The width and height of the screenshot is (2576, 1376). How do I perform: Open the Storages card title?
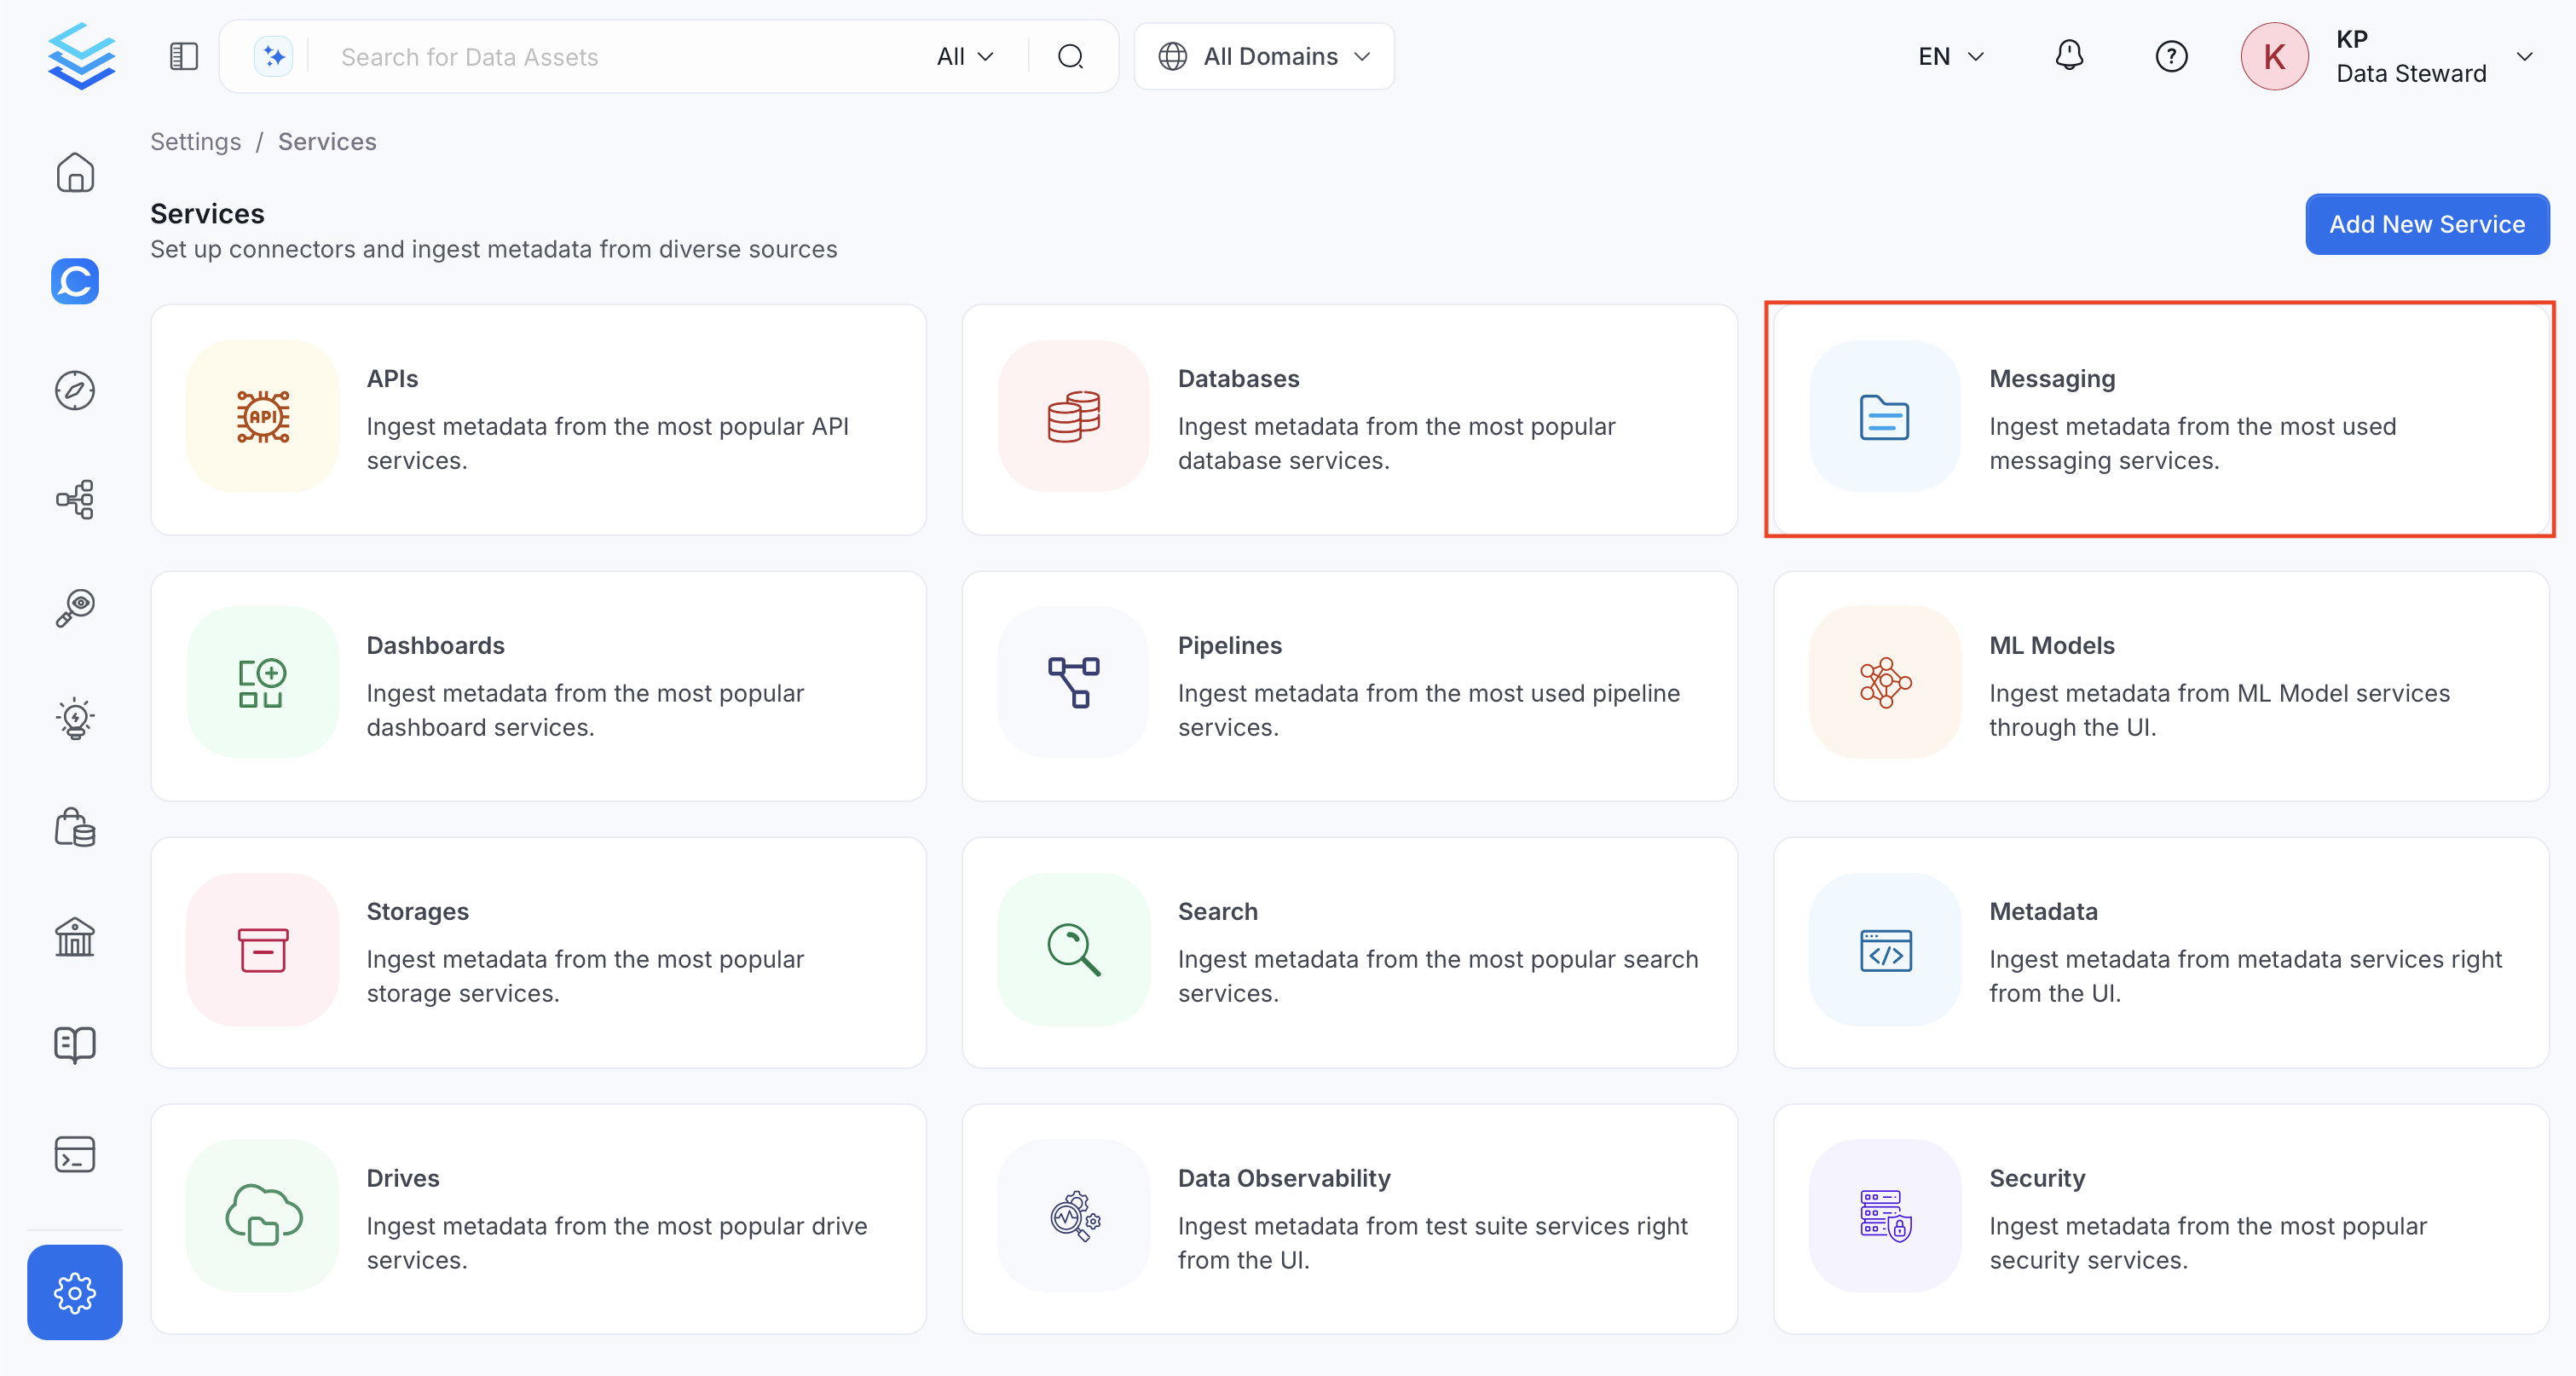(417, 911)
